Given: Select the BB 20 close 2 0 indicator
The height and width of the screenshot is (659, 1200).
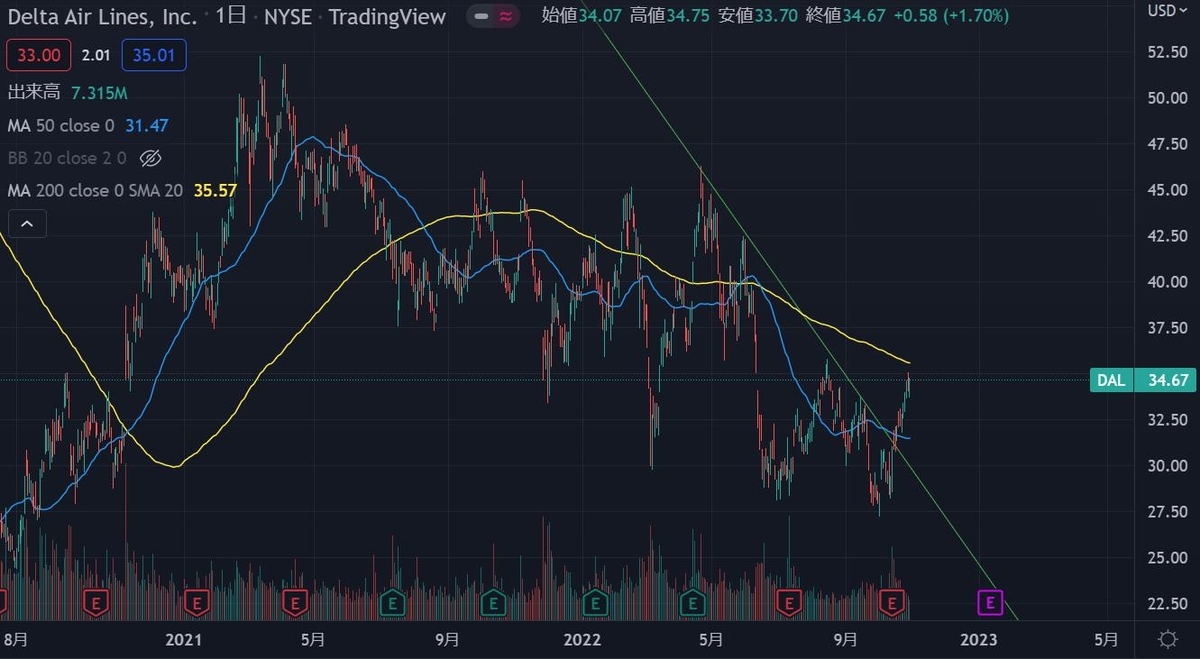Looking at the screenshot, I should [x=67, y=158].
